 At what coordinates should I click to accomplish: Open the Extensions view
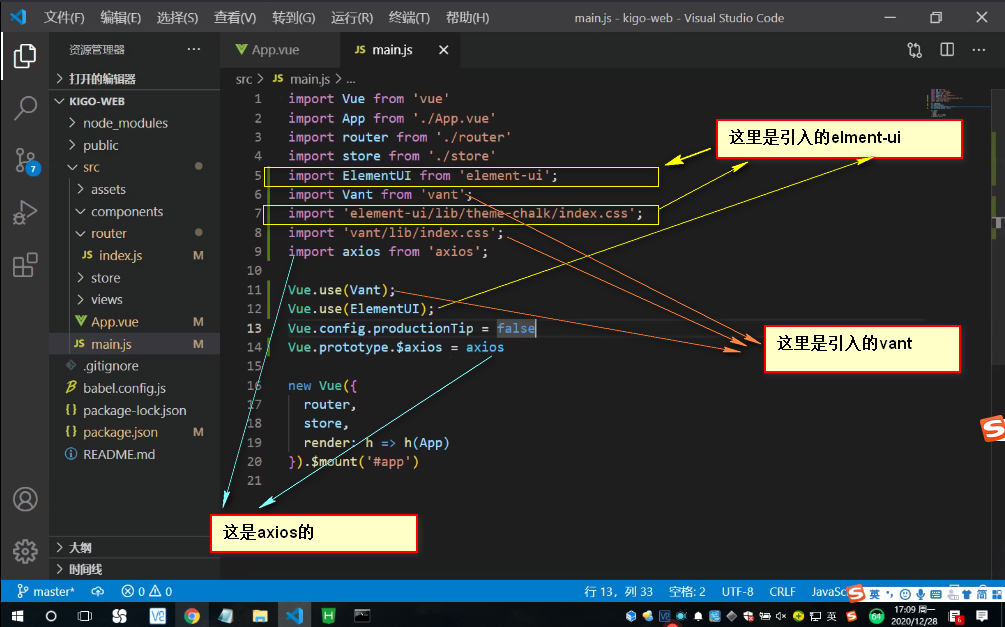[x=25, y=265]
